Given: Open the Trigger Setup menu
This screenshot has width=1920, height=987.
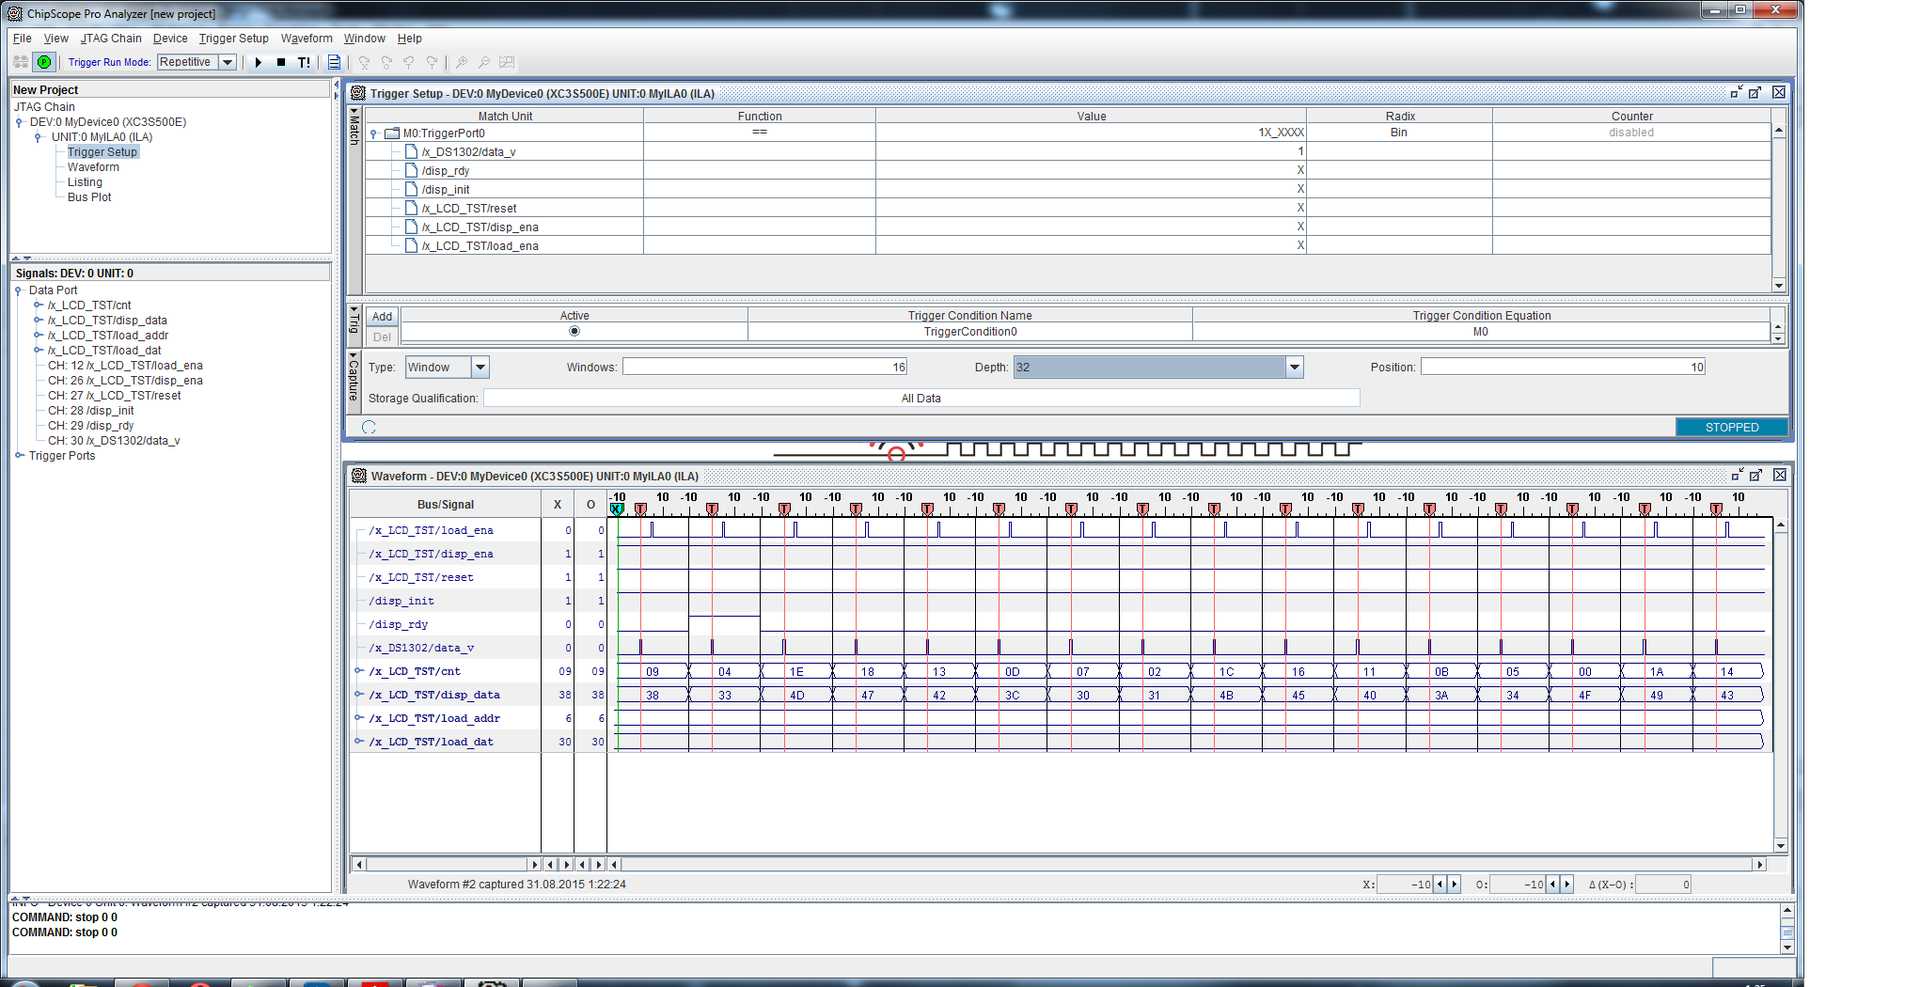Looking at the screenshot, I should pos(233,38).
